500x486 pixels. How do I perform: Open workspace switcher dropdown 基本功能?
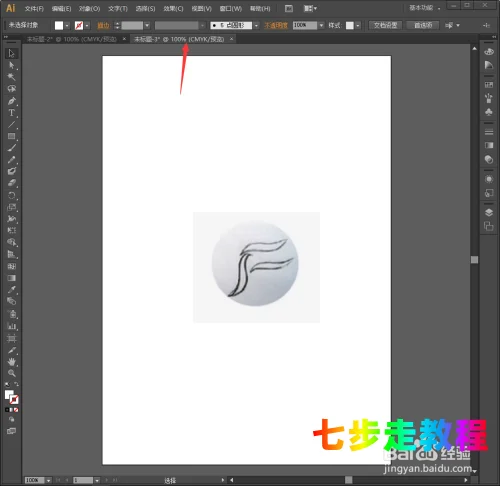425,8
